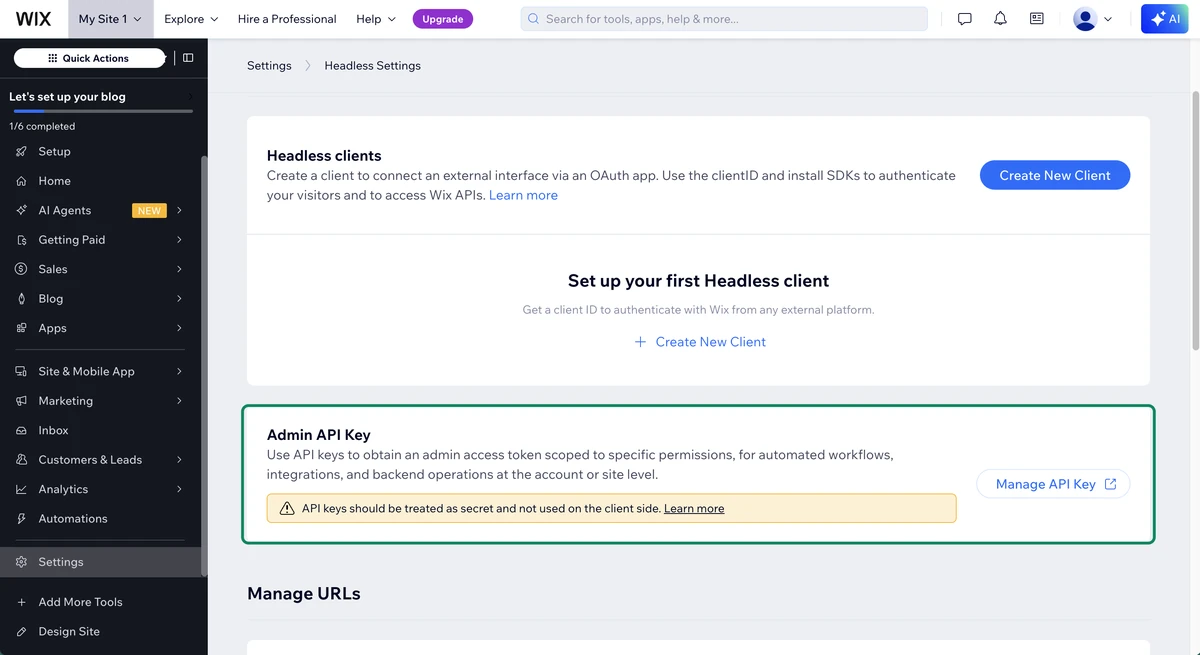Click the Blog pen icon
Image resolution: width=1200 pixels, height=655 pixels.
point(21,299)
